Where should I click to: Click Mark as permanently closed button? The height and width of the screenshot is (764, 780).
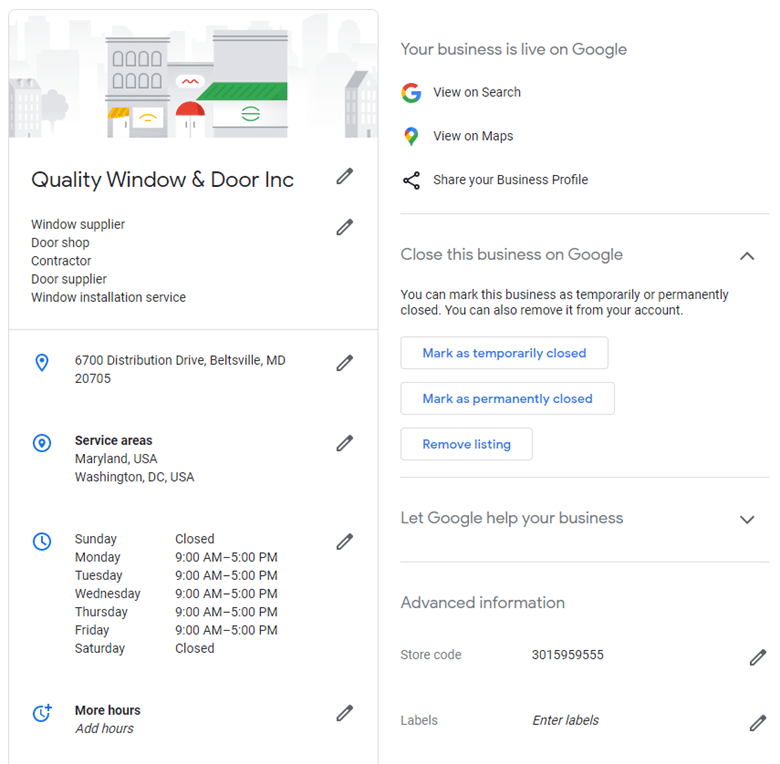pos(507,398)
